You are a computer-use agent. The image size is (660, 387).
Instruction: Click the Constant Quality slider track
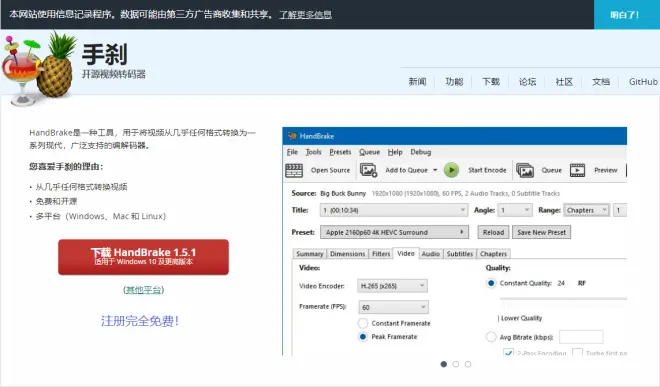(x=563, y=299)
